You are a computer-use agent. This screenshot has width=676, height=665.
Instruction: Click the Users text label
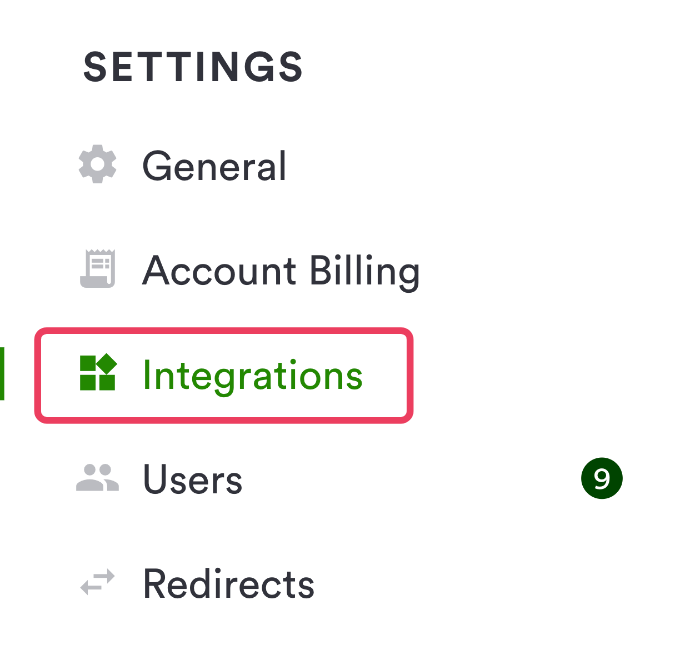[192, 480]
